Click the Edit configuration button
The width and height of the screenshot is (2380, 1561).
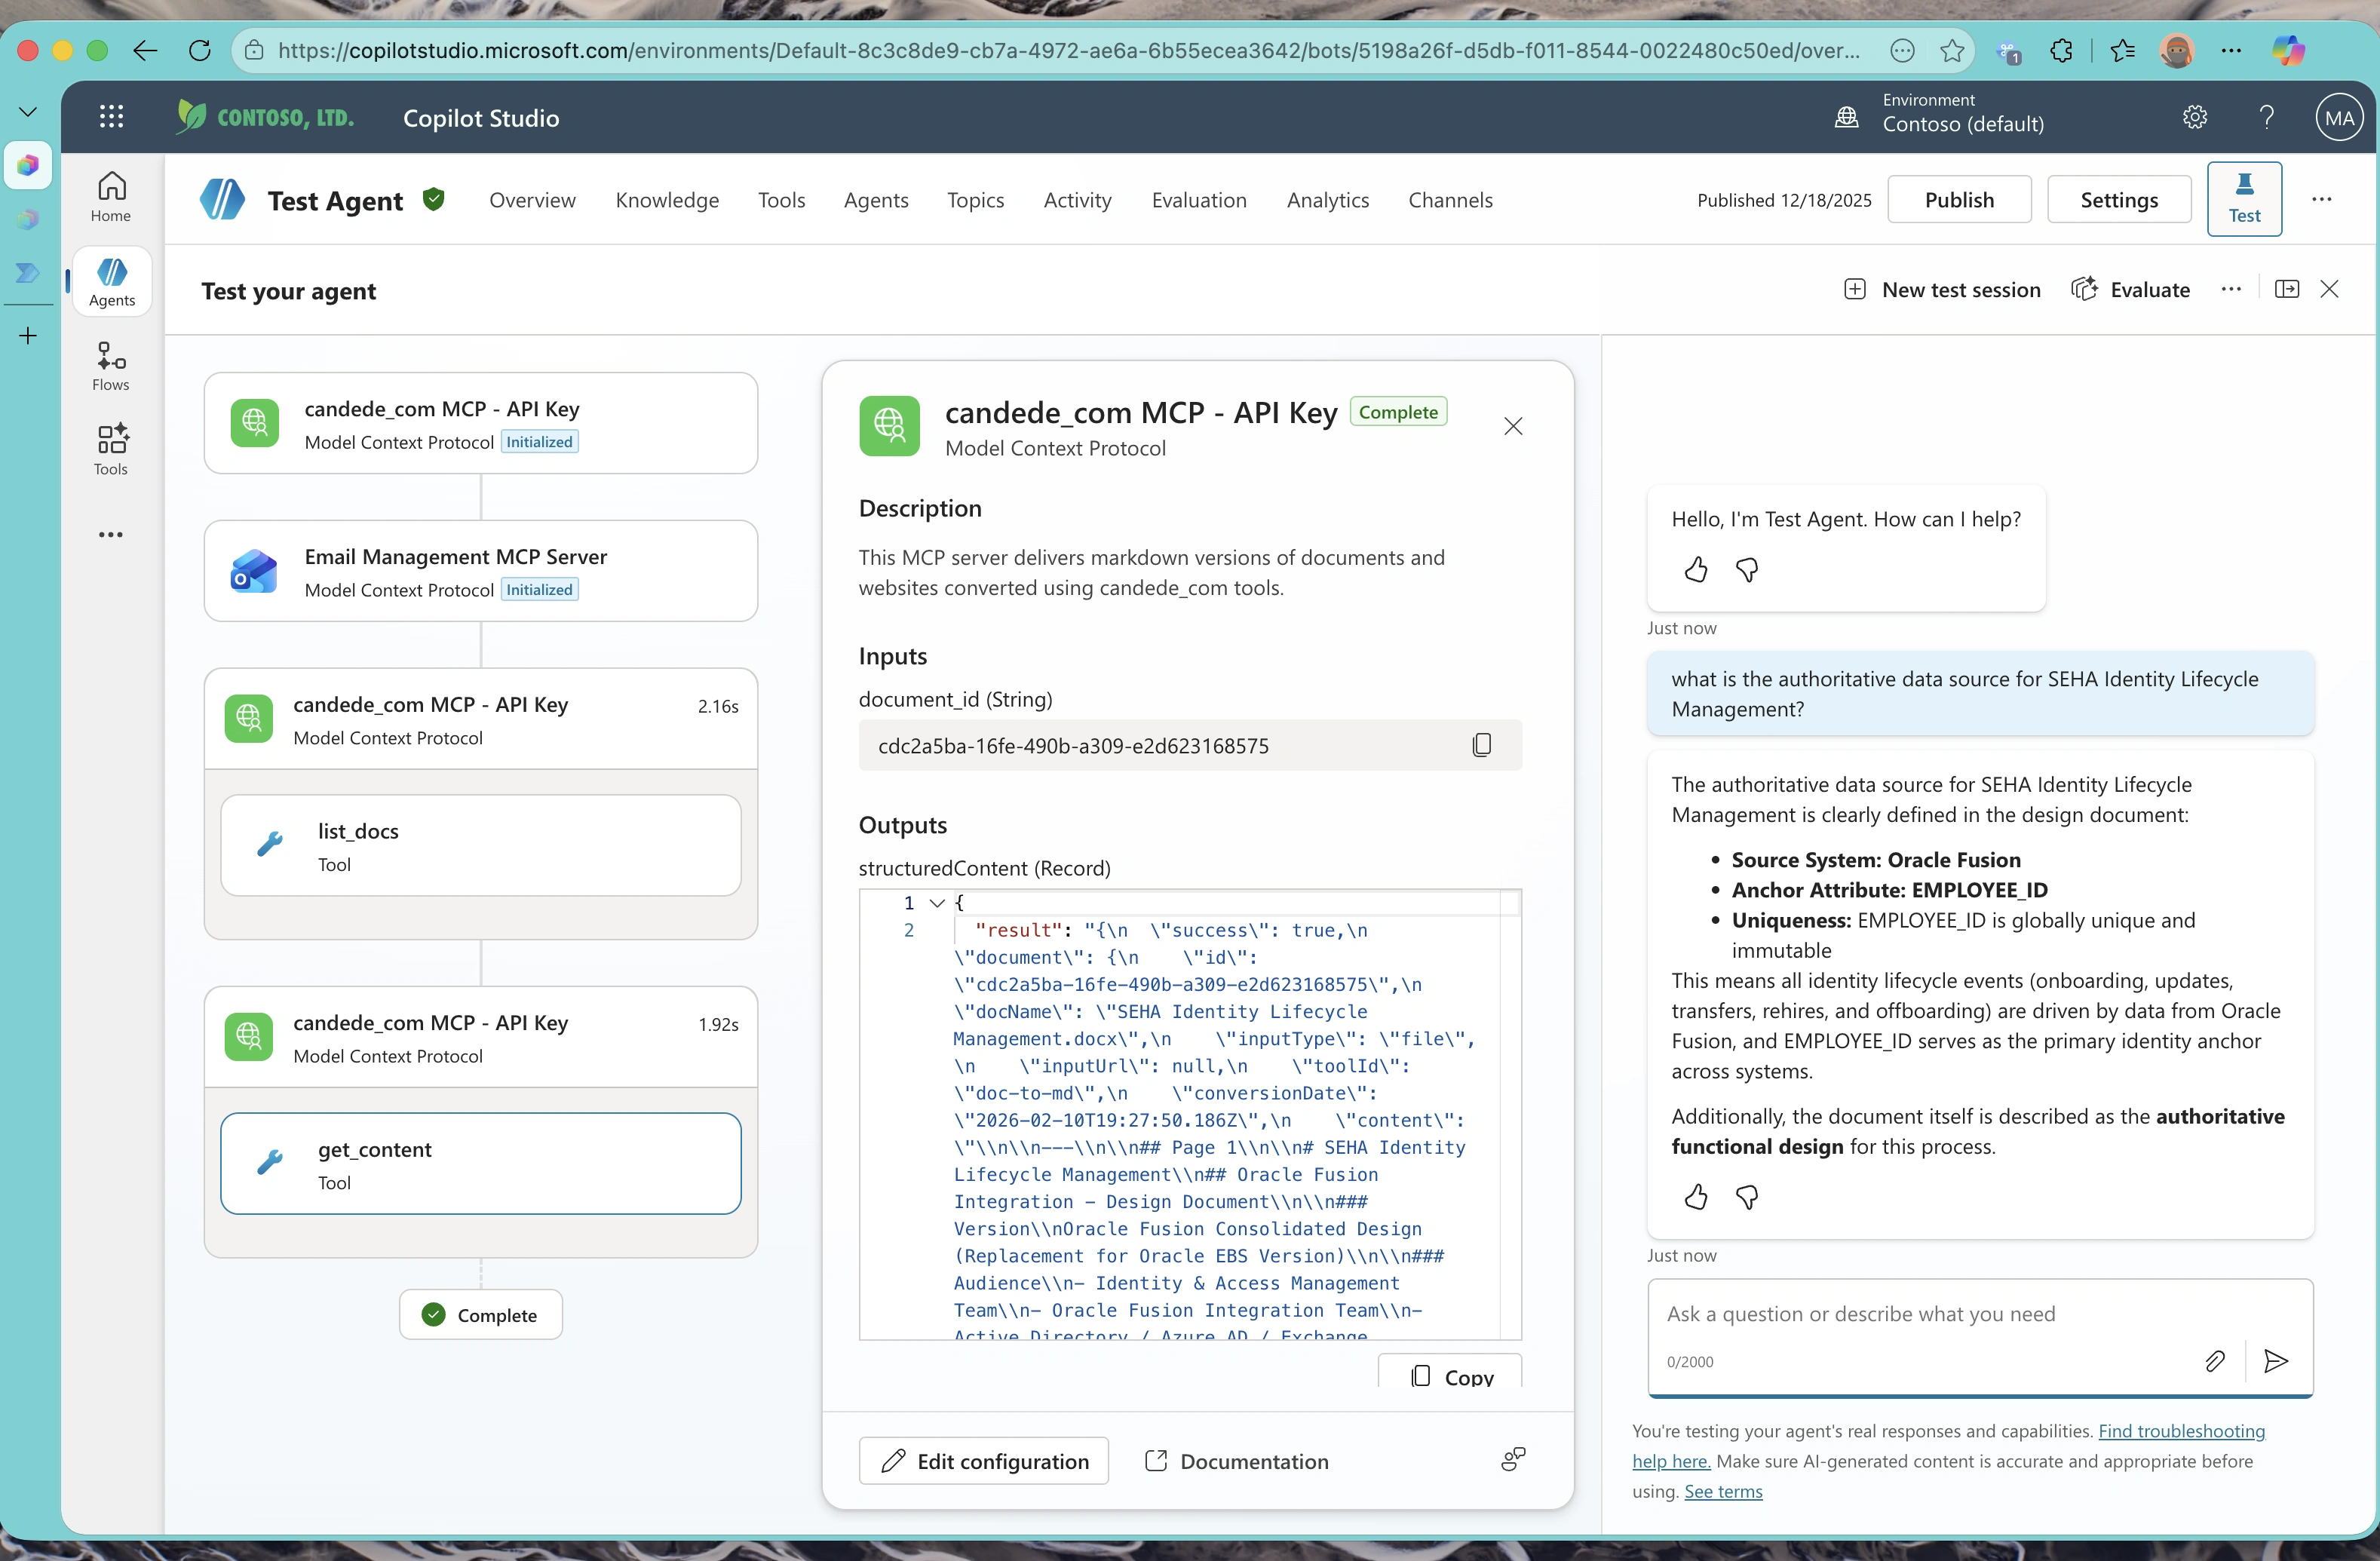(983, 1461)
